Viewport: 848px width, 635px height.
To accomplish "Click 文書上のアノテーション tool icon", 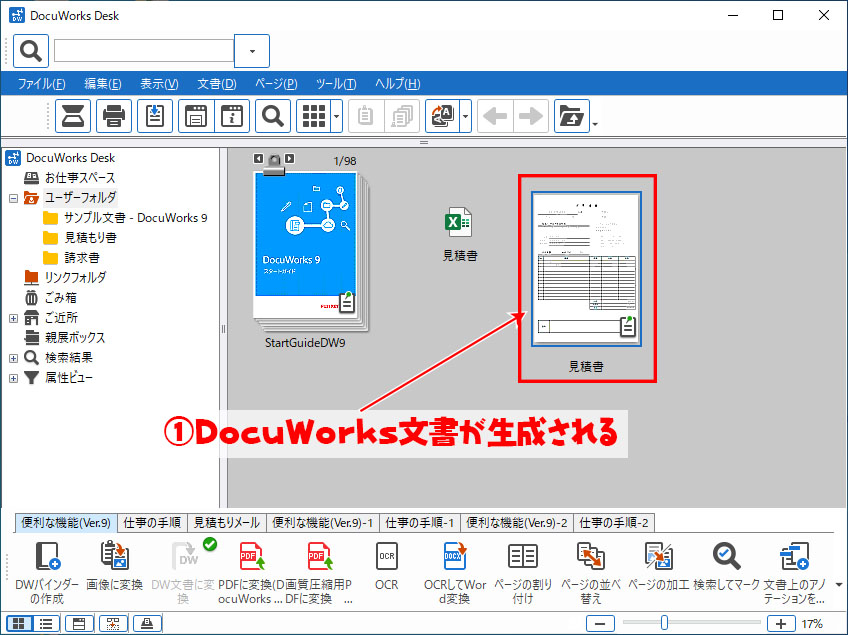I will click(794, 556).
